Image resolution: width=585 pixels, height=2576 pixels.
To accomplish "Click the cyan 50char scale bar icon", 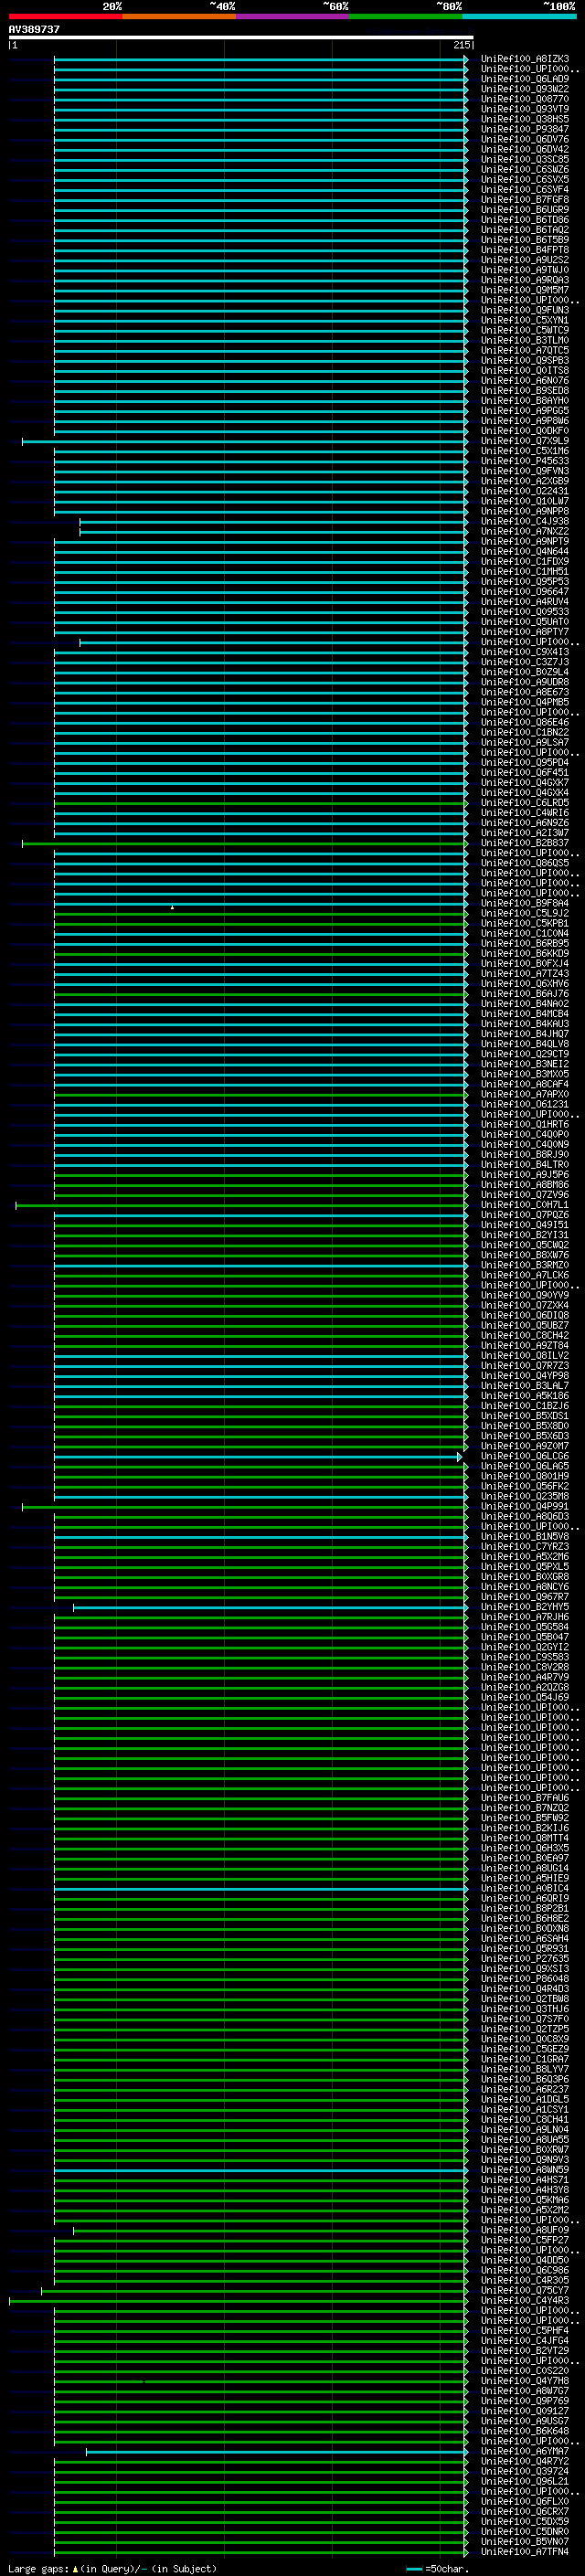I will click(414, 2568).
